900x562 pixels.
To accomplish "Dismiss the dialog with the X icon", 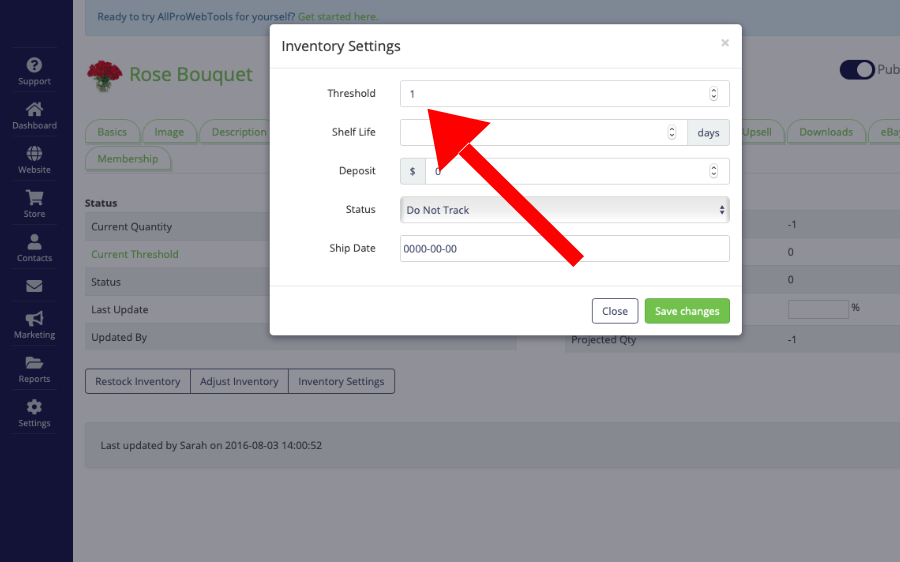I will click(x=725, y=43).
